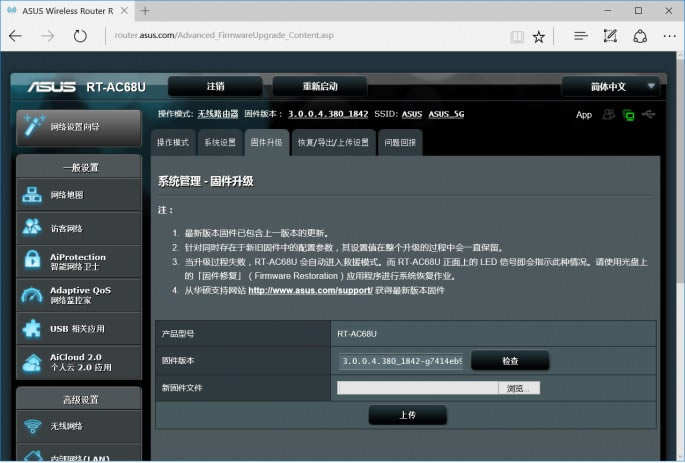Open a new browser tab
This screenshot has width=685, height=463.
[x=145, y=11]
